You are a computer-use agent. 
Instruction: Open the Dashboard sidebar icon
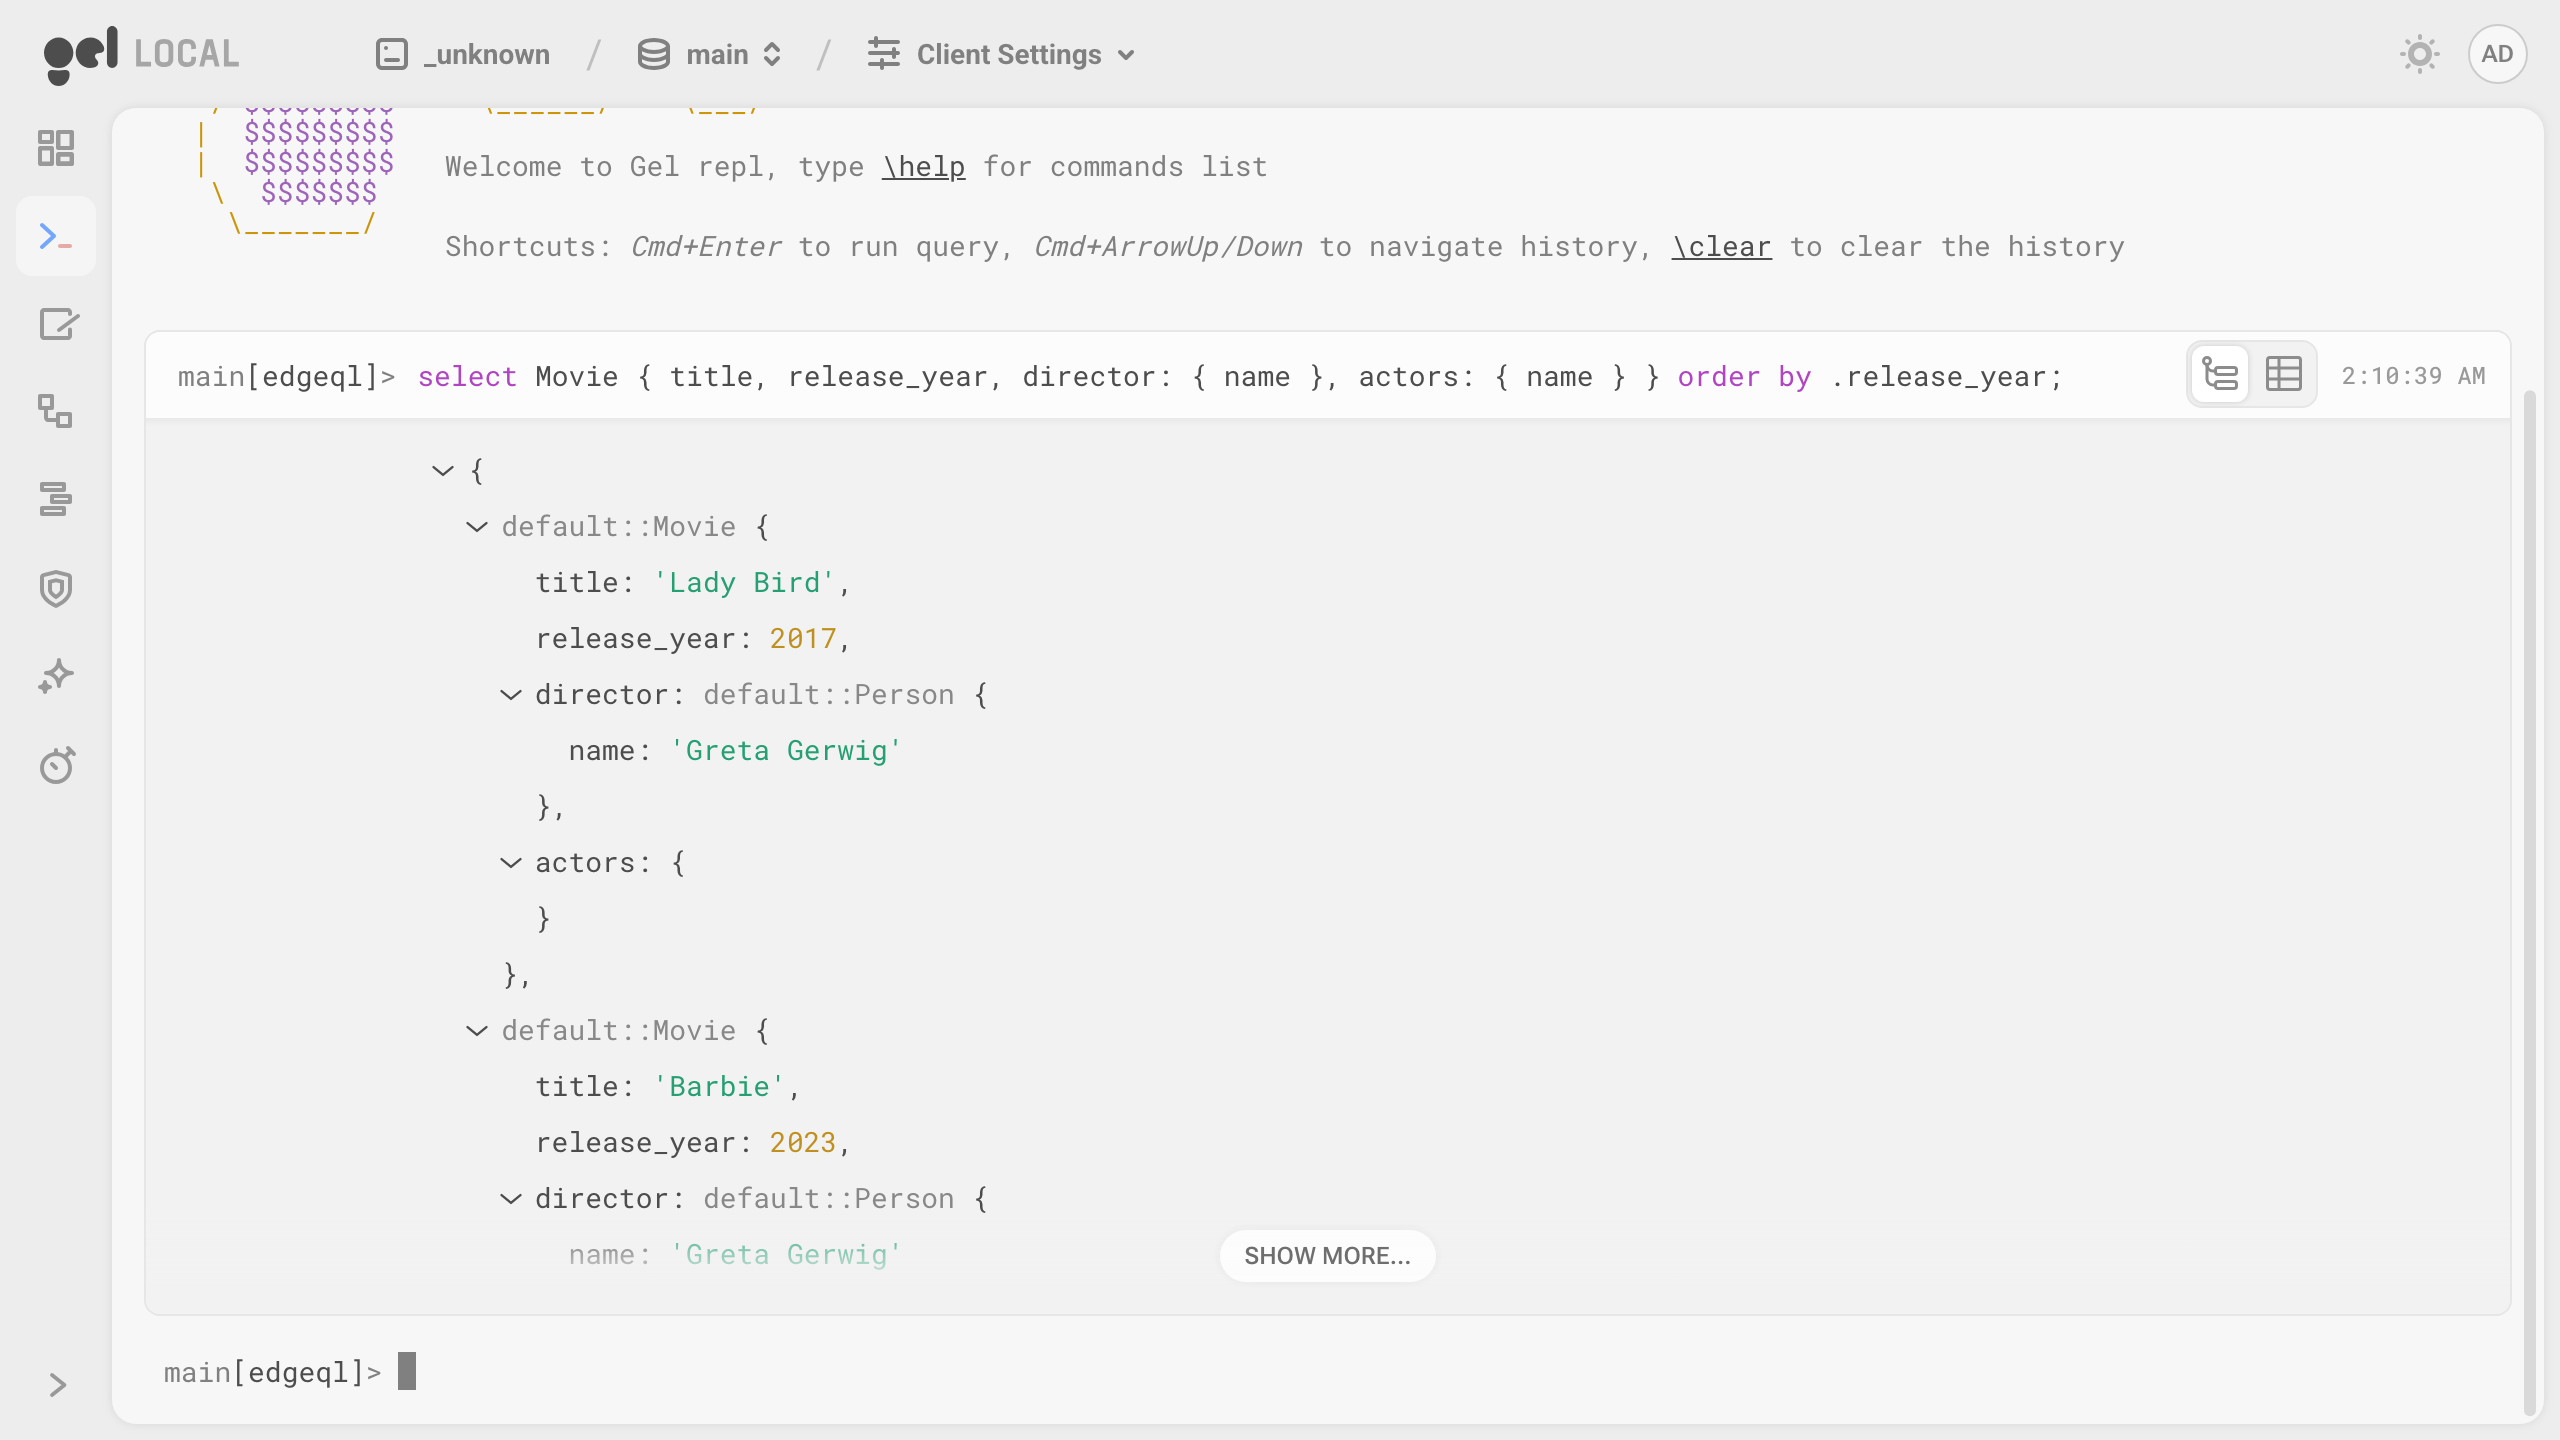56,148
